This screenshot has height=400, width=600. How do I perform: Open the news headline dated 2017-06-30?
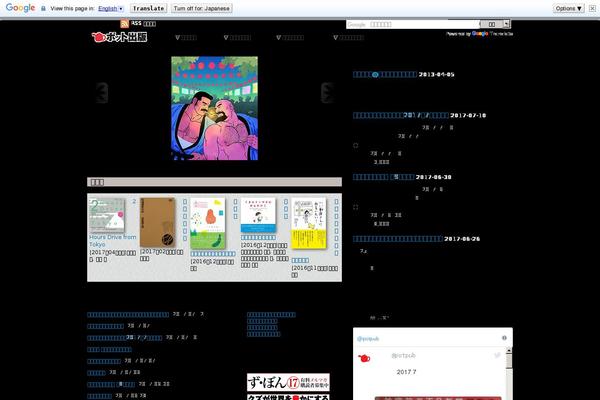tap(383, 177)
